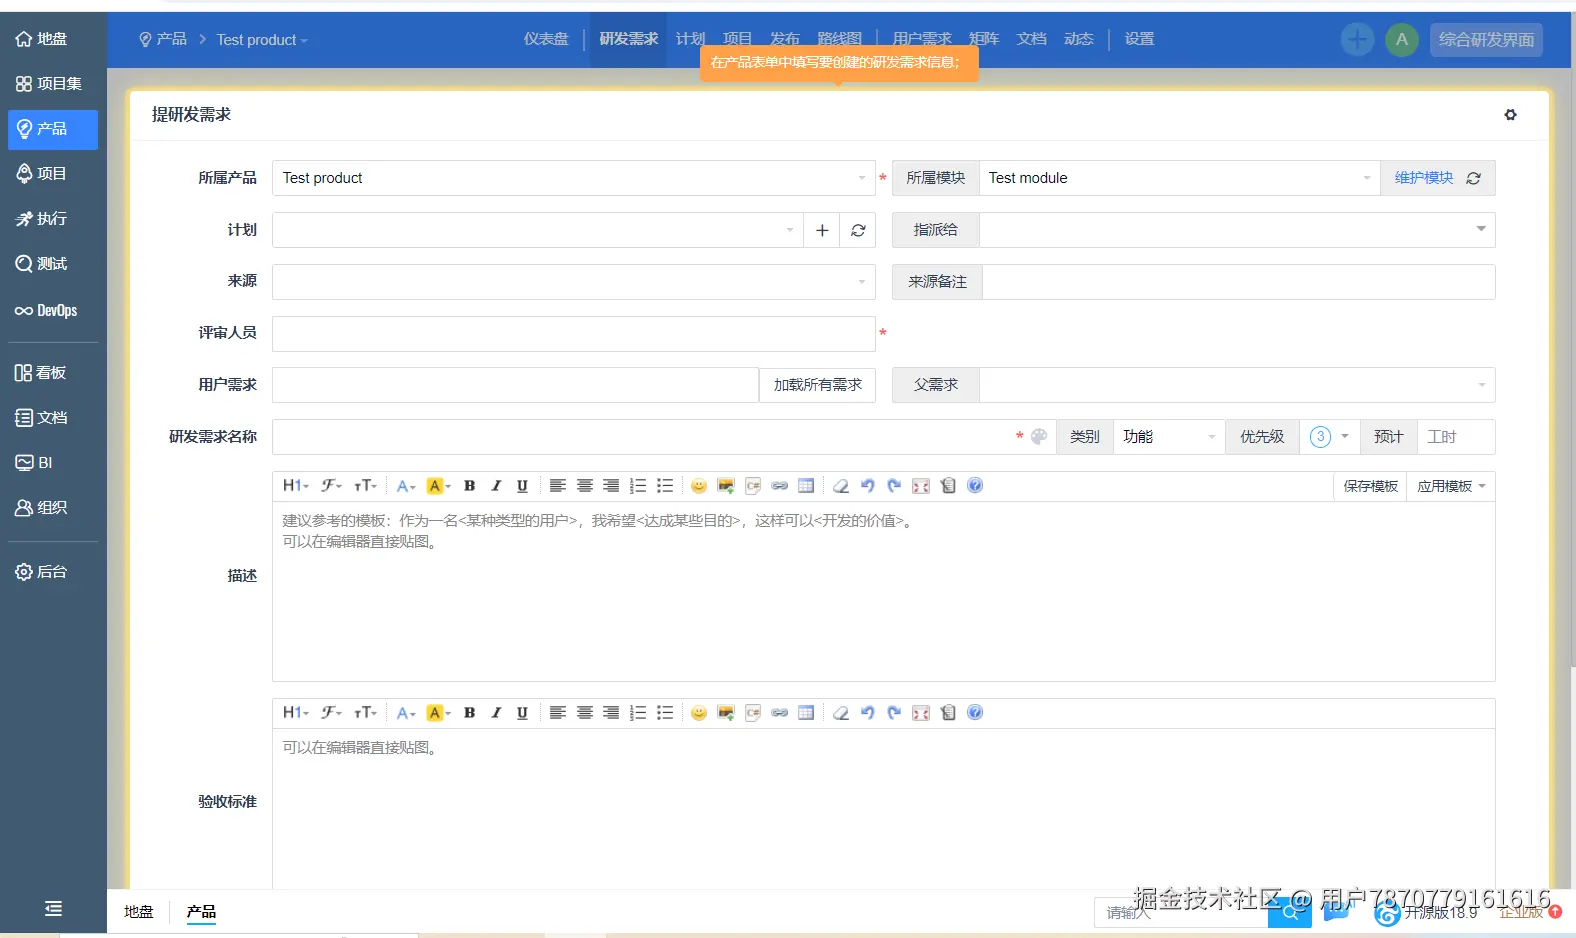This screenshot has height=938, width=1576.
Task: Open the 指派给 dropdown
Action: point(1237,230)
